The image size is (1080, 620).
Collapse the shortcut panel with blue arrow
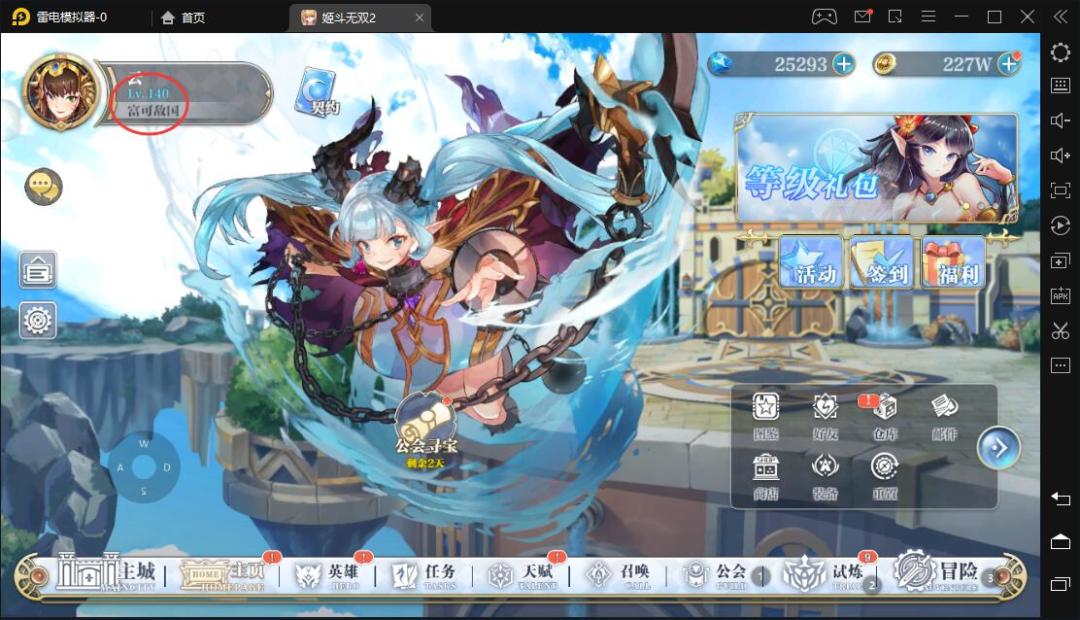(998, 448)
